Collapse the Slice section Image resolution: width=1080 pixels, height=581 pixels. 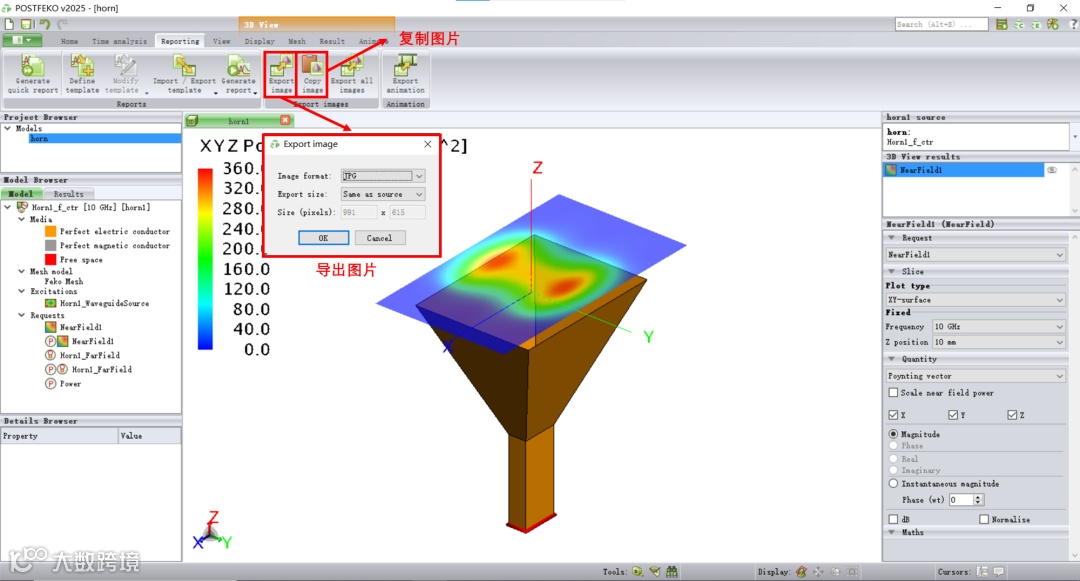pos(892,271)
